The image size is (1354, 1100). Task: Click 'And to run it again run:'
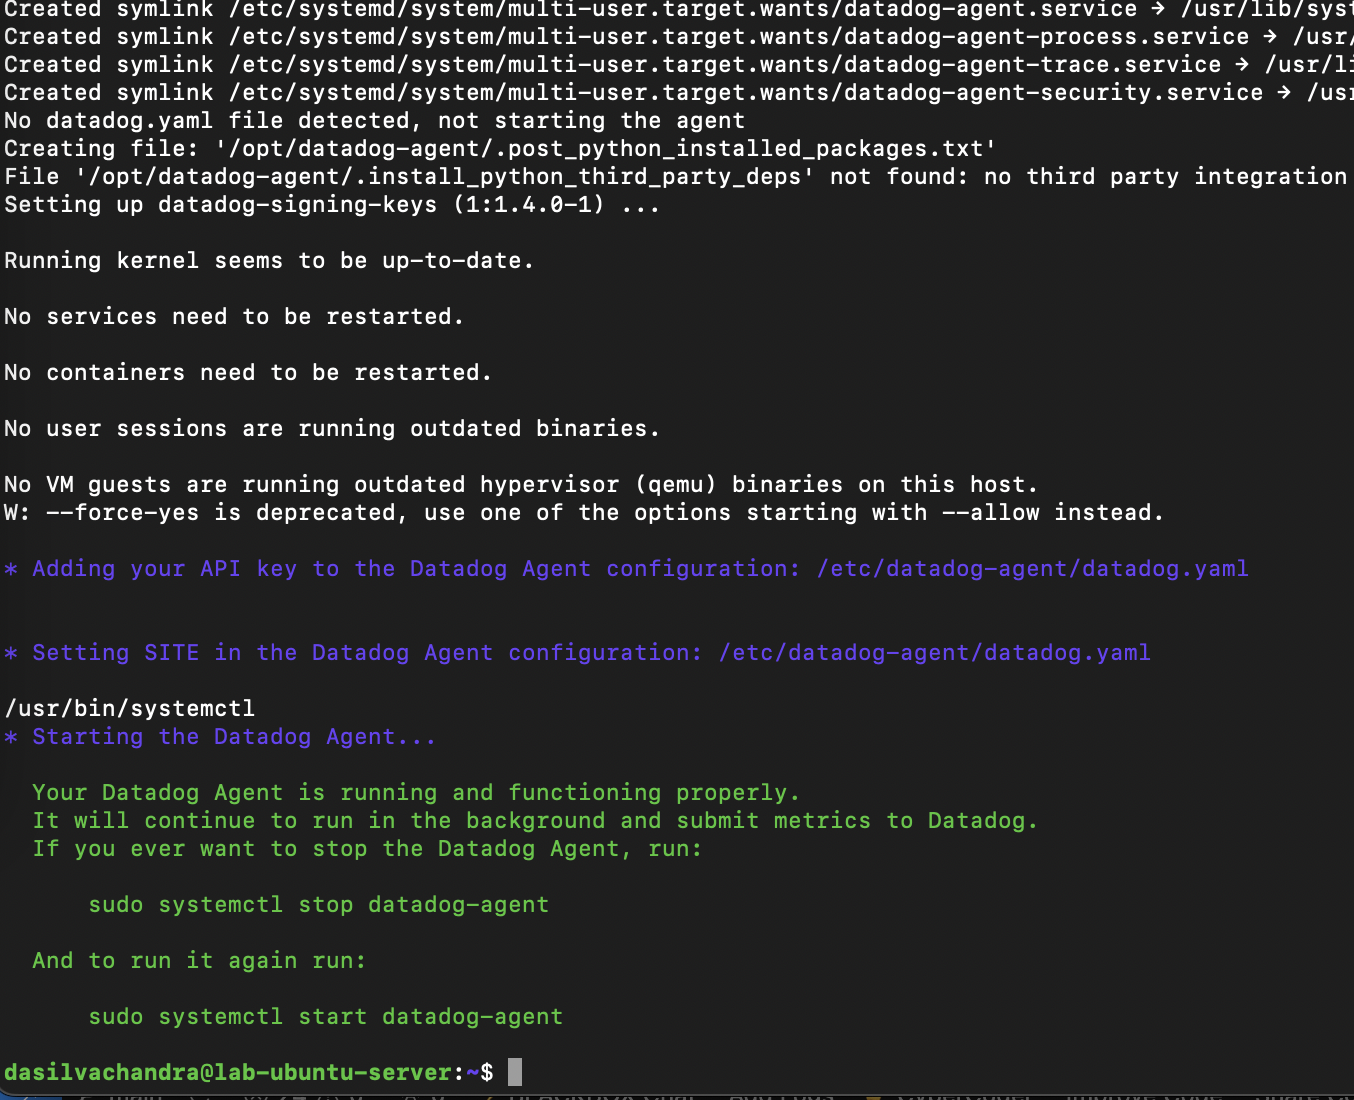199,961
